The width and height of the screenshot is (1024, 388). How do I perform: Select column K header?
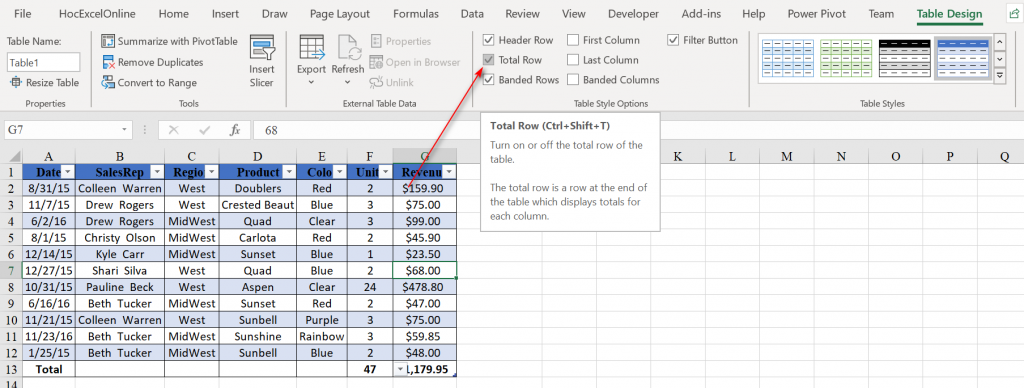click(x=677, y=157)
